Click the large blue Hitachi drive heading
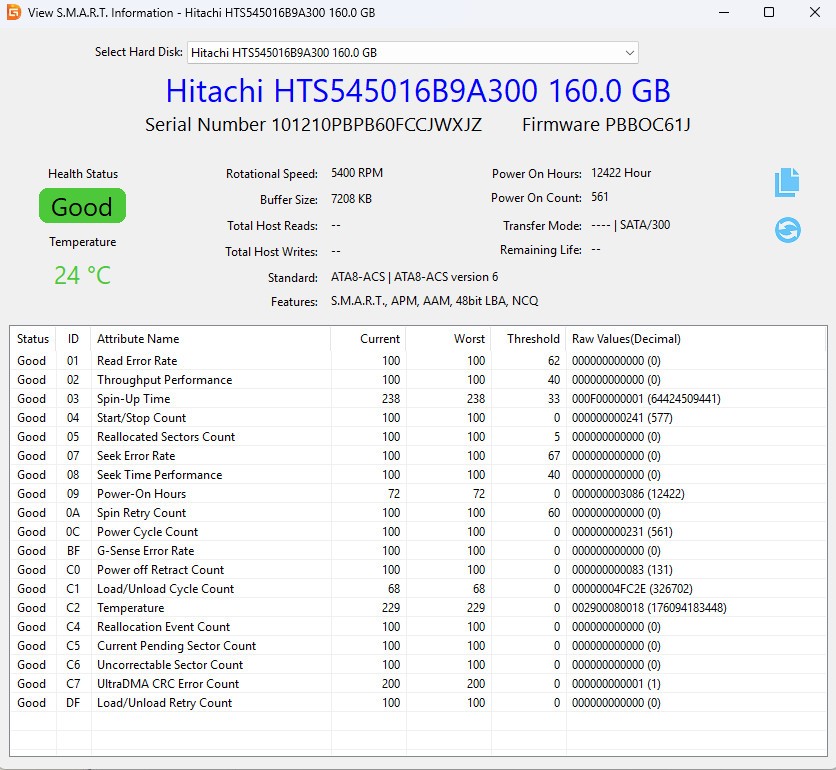The height and width of the screenshot is (770, 836). 418,91
